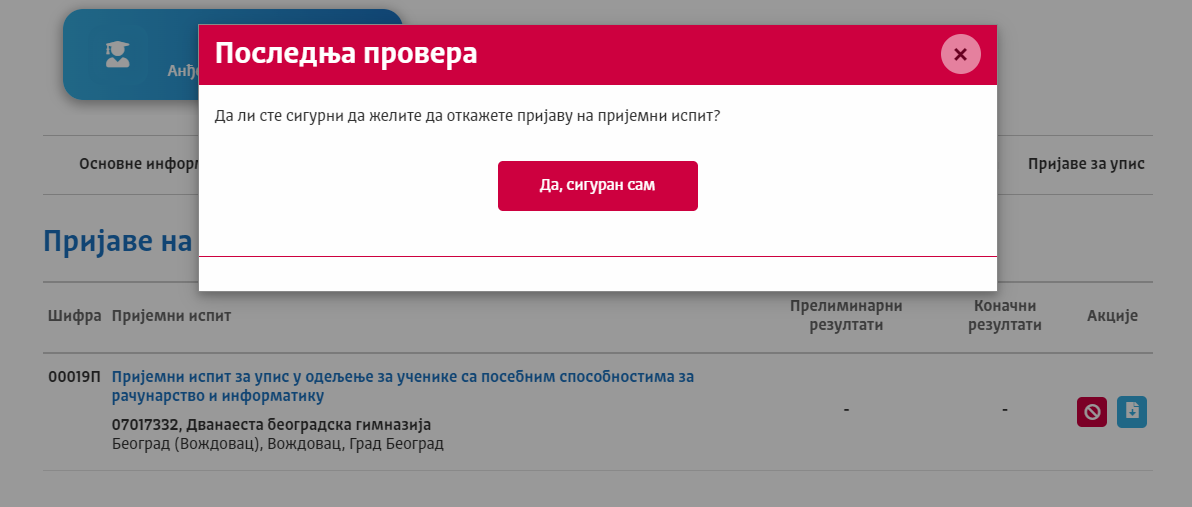Confirm with Да, сигуран сам button

click(597, 186)
